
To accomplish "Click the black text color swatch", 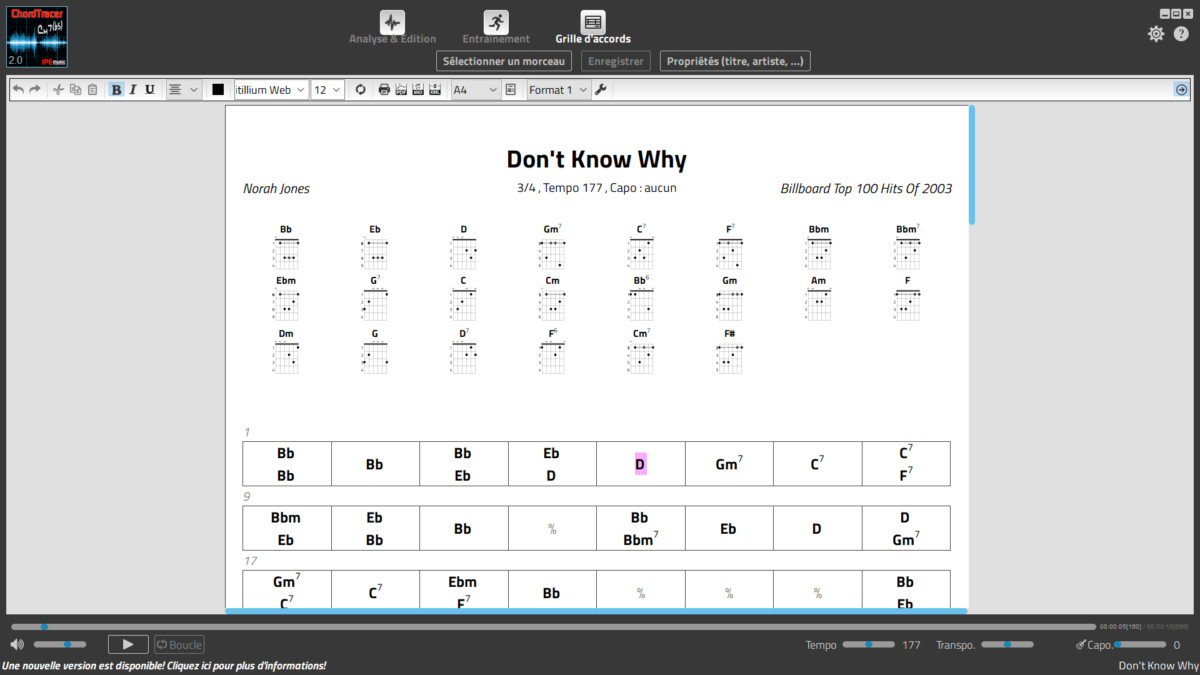I will 218,90.
